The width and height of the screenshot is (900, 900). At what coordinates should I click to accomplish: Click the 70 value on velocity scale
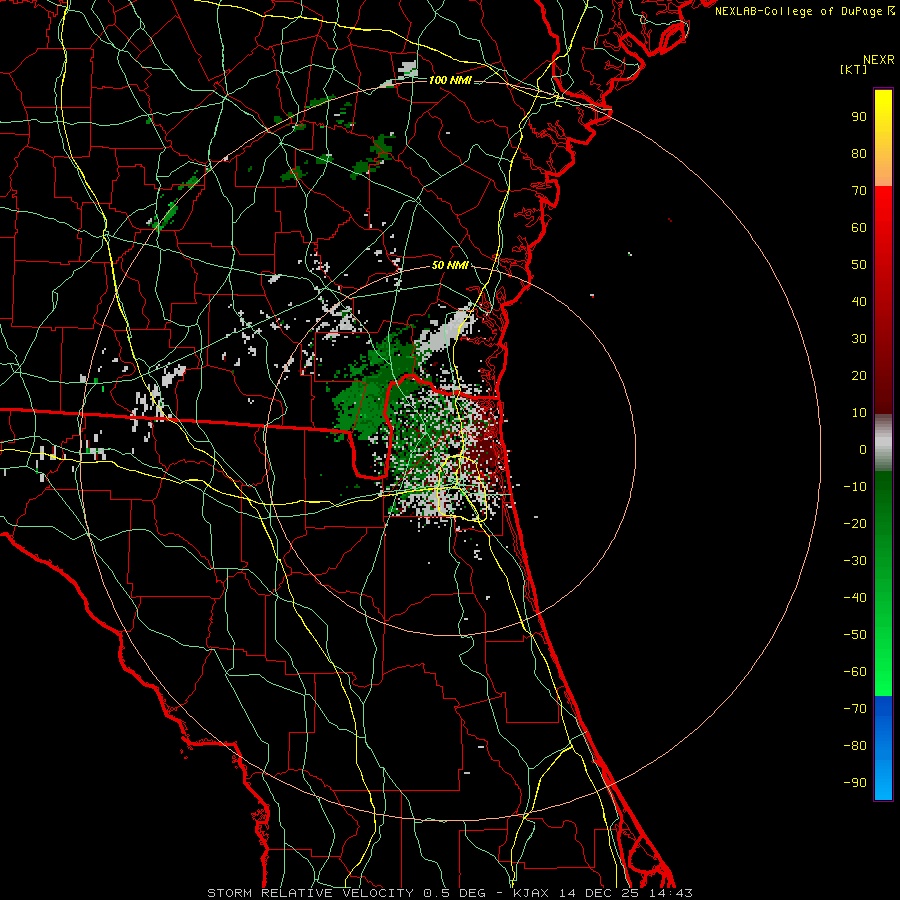tap(859, 191)
